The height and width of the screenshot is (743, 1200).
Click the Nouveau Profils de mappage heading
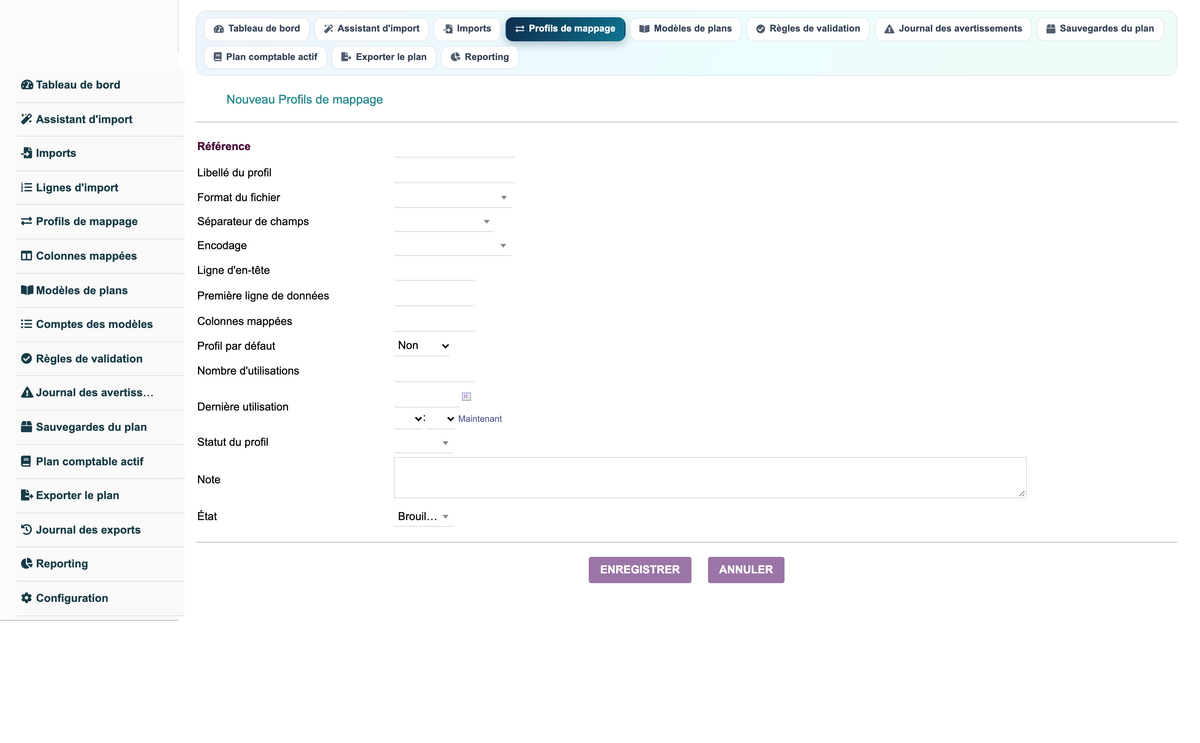(305, 100)
